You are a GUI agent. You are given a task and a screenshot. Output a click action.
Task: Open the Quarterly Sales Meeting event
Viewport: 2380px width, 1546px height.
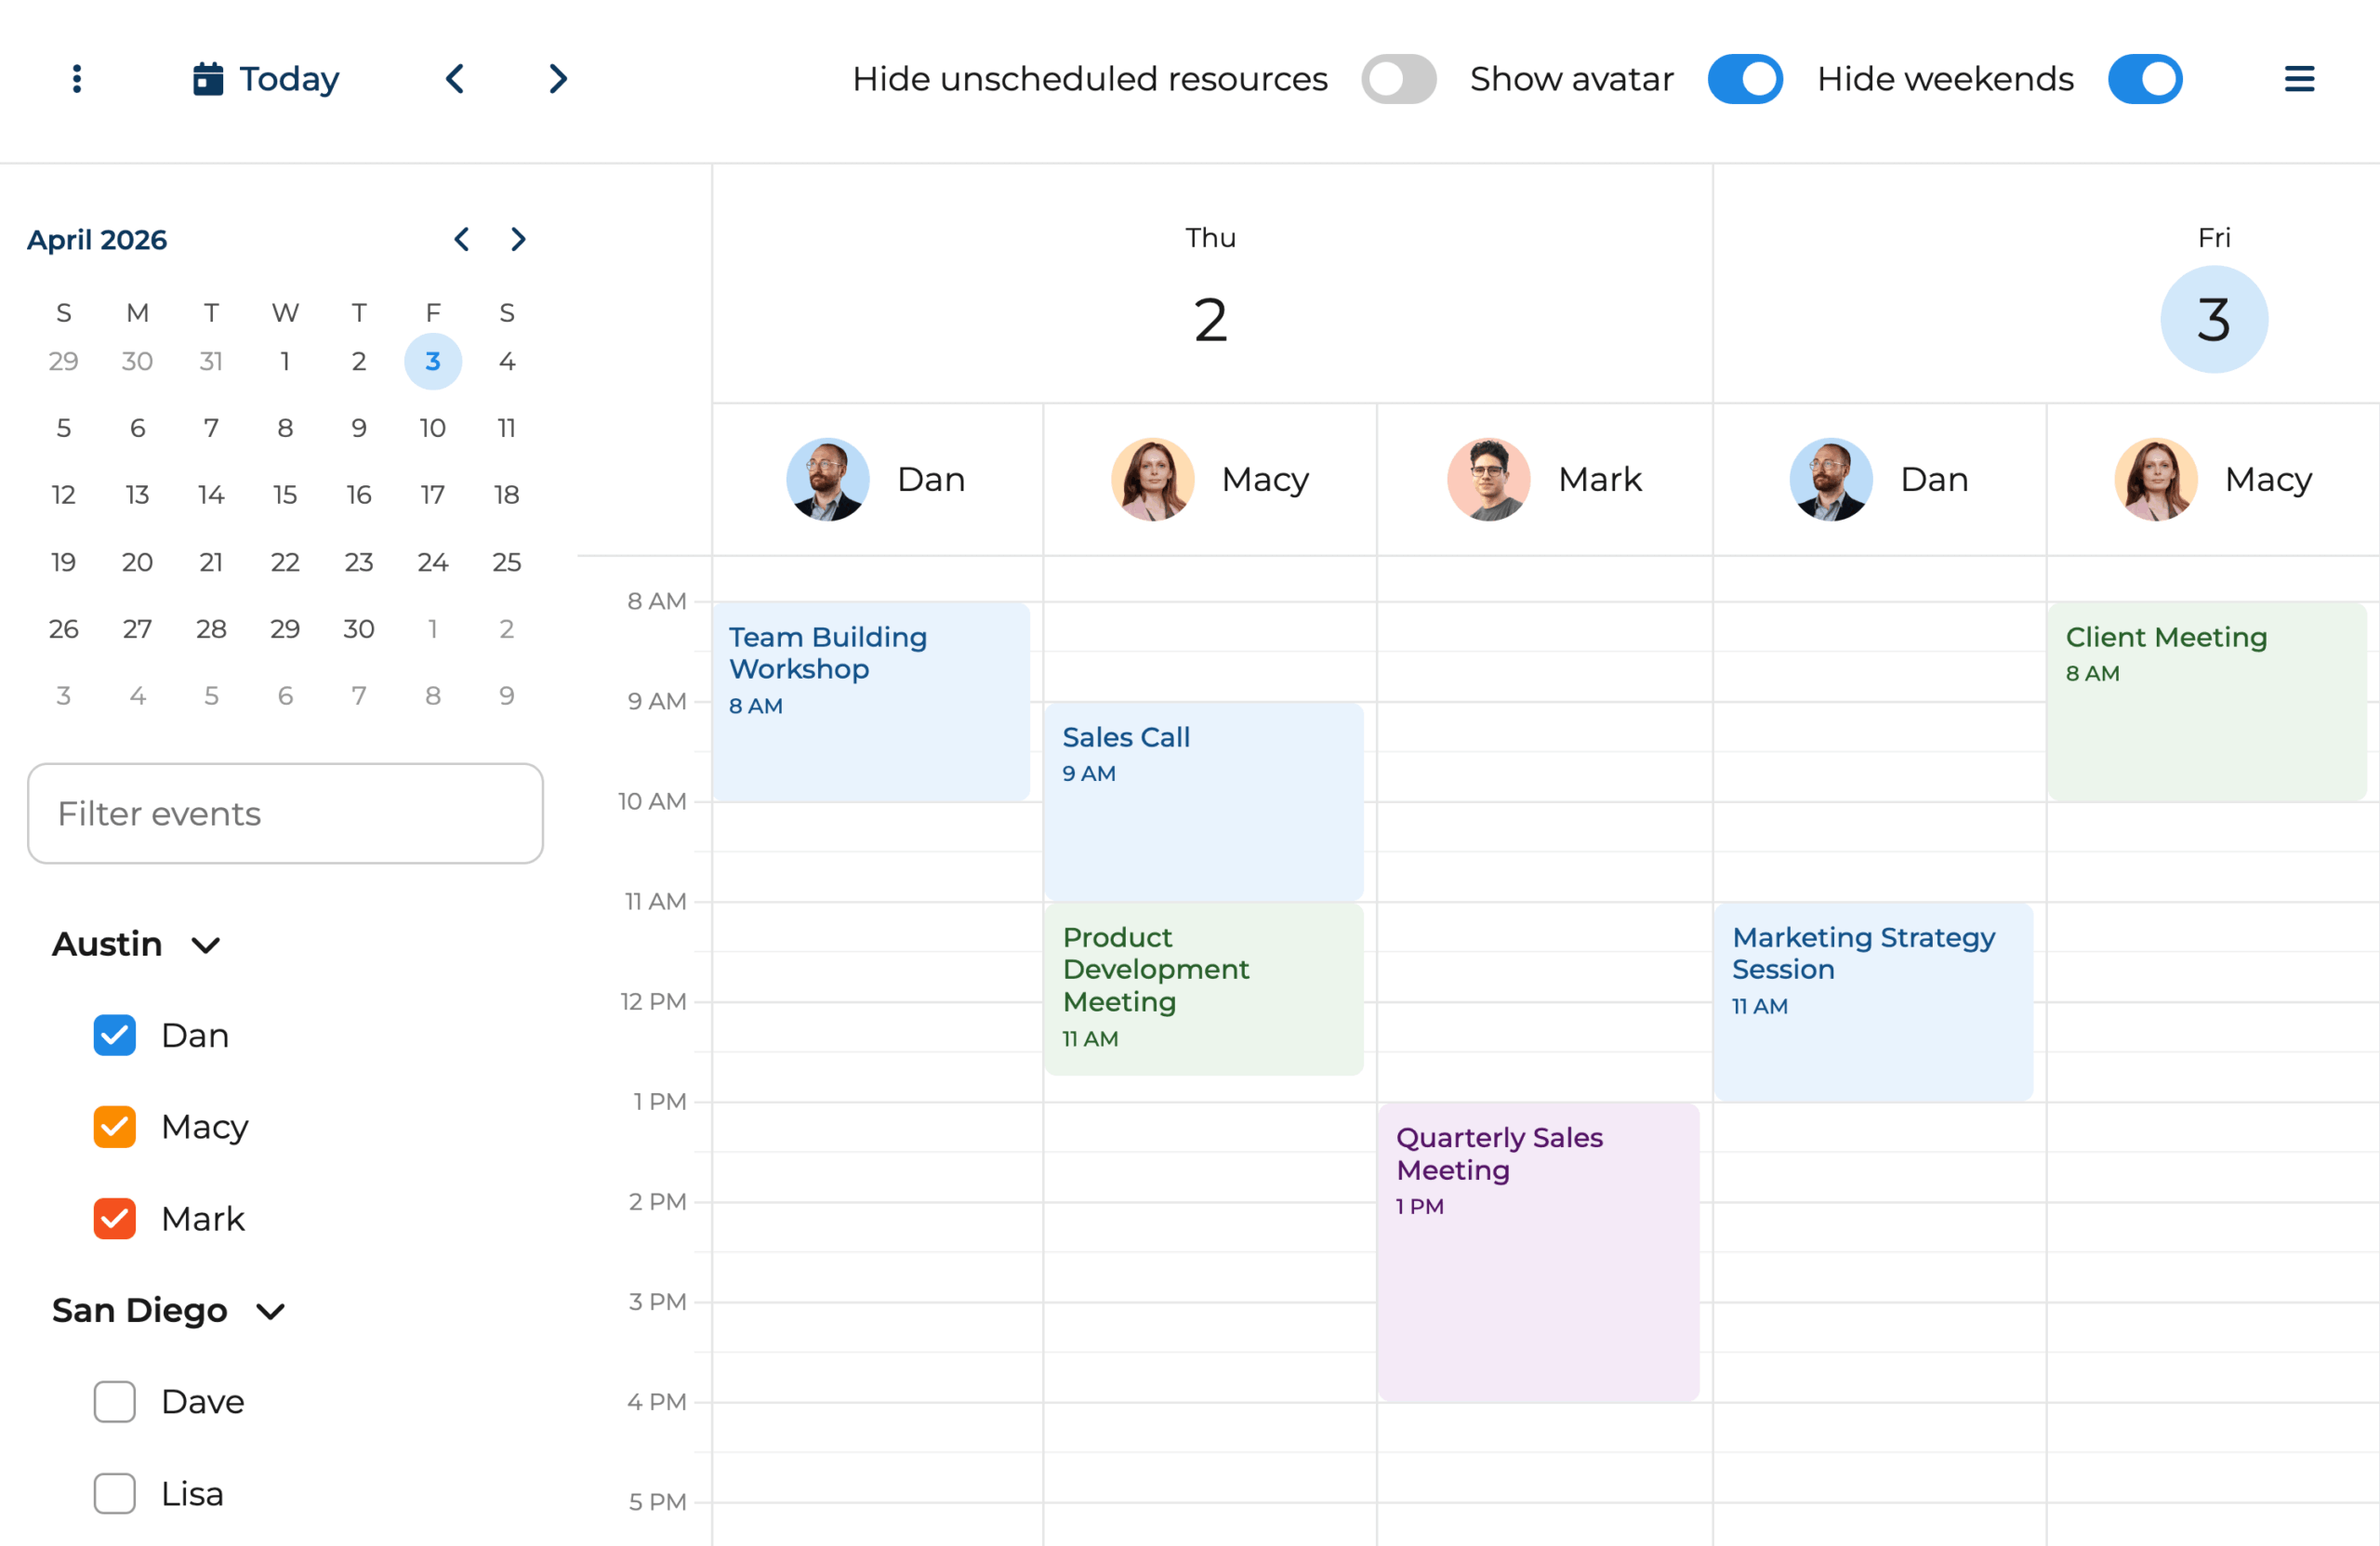(1537, 1250)
